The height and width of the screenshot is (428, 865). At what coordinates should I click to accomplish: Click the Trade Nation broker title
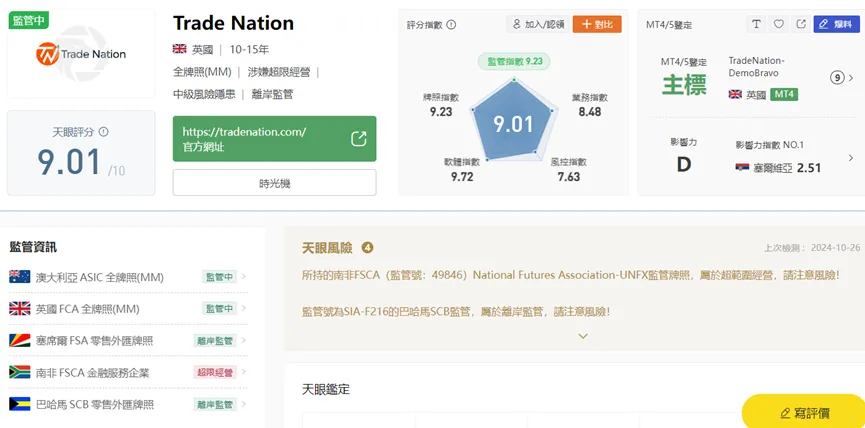click(x=233, y=23)
